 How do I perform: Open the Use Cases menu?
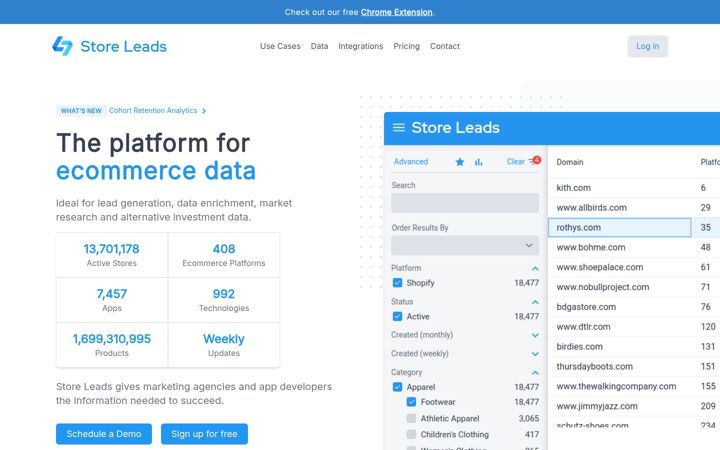click(280, 46)
